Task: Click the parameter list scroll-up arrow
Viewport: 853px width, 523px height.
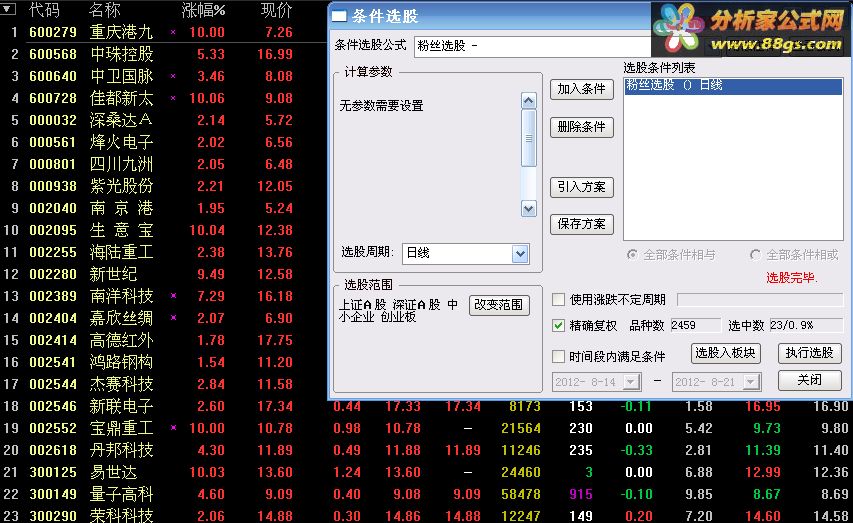Action: tap(529, 101)
